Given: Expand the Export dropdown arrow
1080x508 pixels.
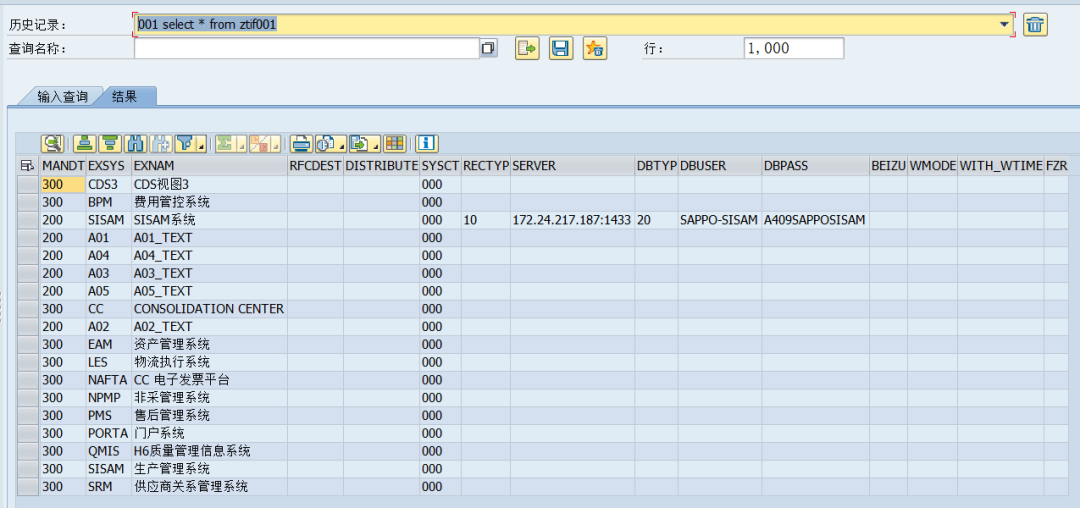Looking at the screenshot, I should (375, 143).
